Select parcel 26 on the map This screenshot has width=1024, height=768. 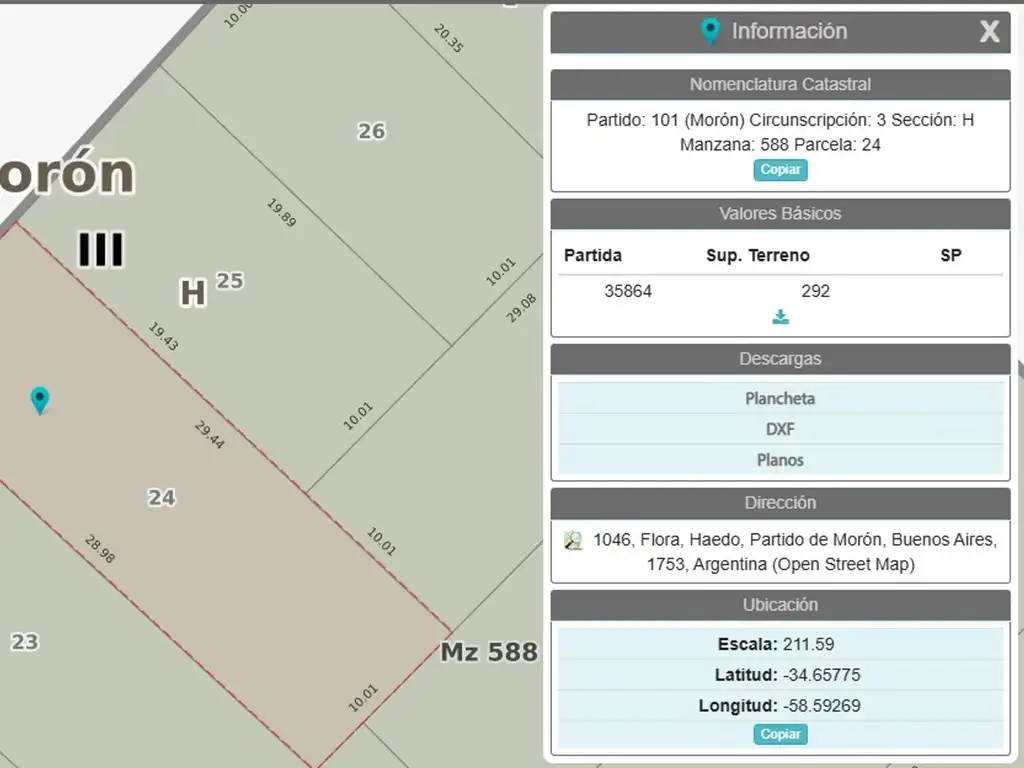[x=371, y=131]
